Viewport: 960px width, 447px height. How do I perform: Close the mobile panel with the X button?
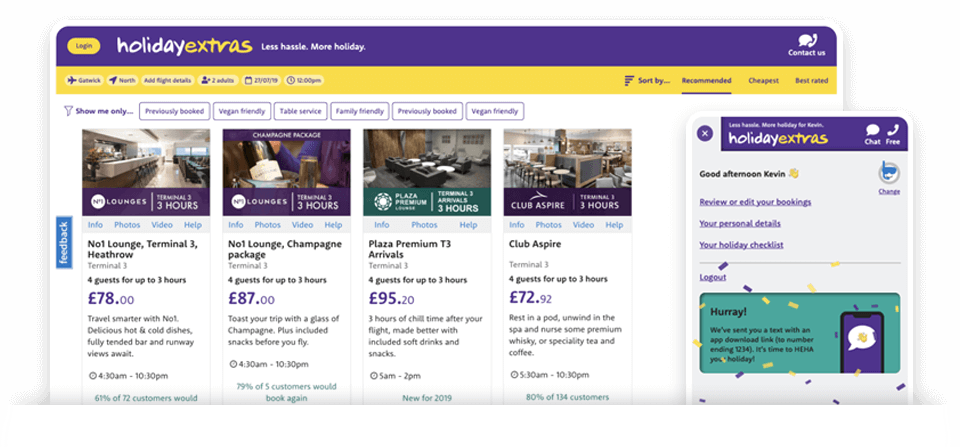click(x=705, y=133)
